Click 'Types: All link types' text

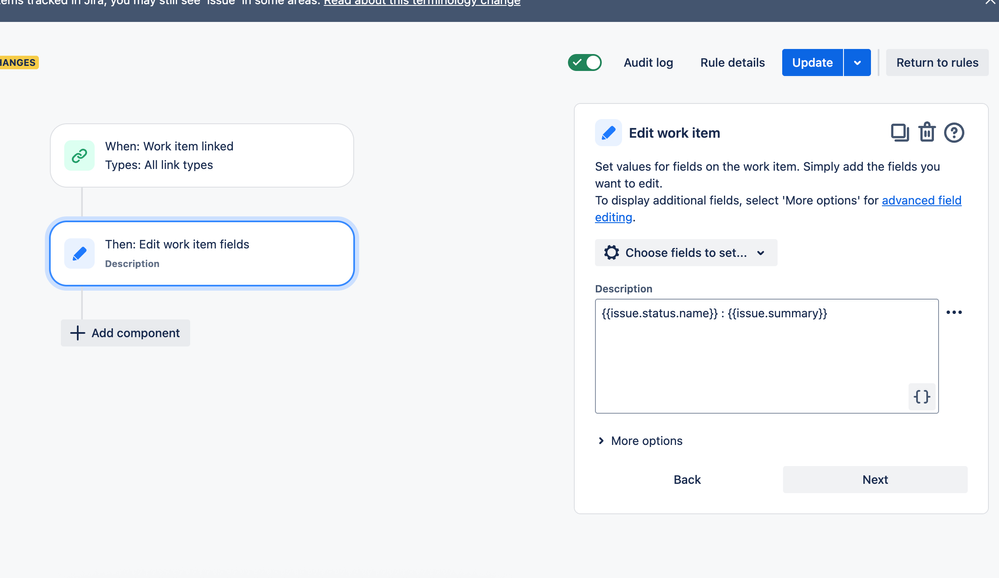click(159, 165)
